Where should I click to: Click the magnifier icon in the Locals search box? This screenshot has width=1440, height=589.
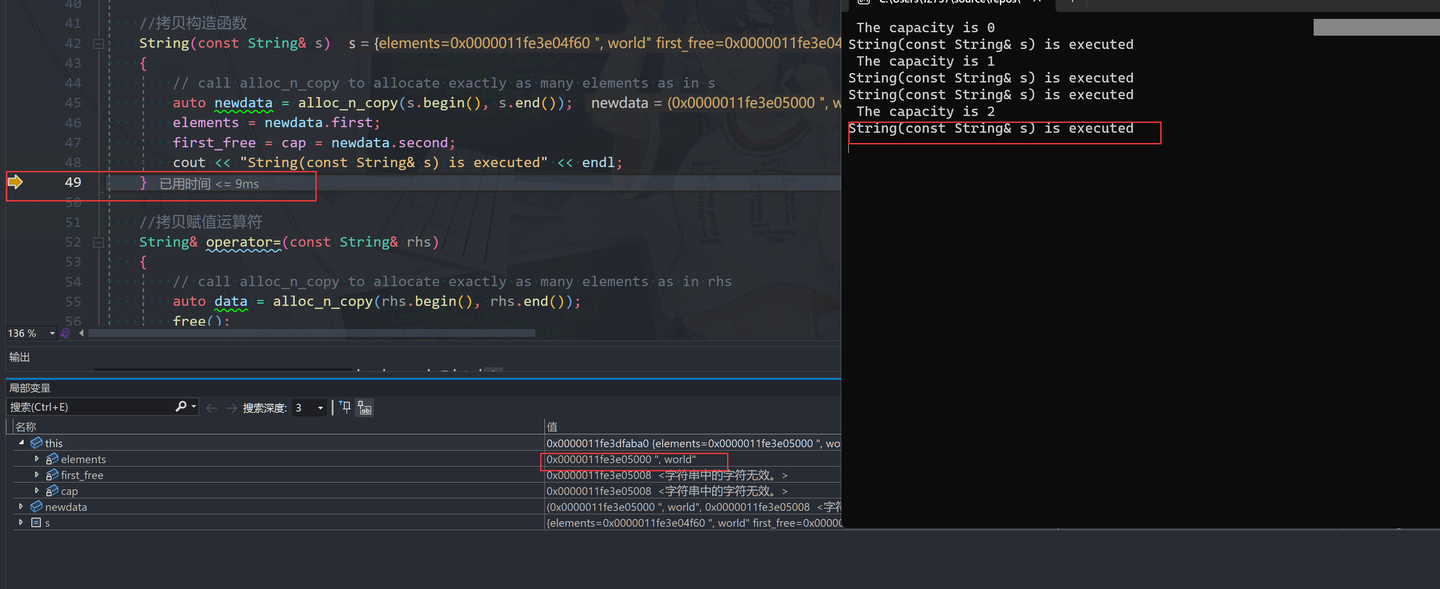181,407
